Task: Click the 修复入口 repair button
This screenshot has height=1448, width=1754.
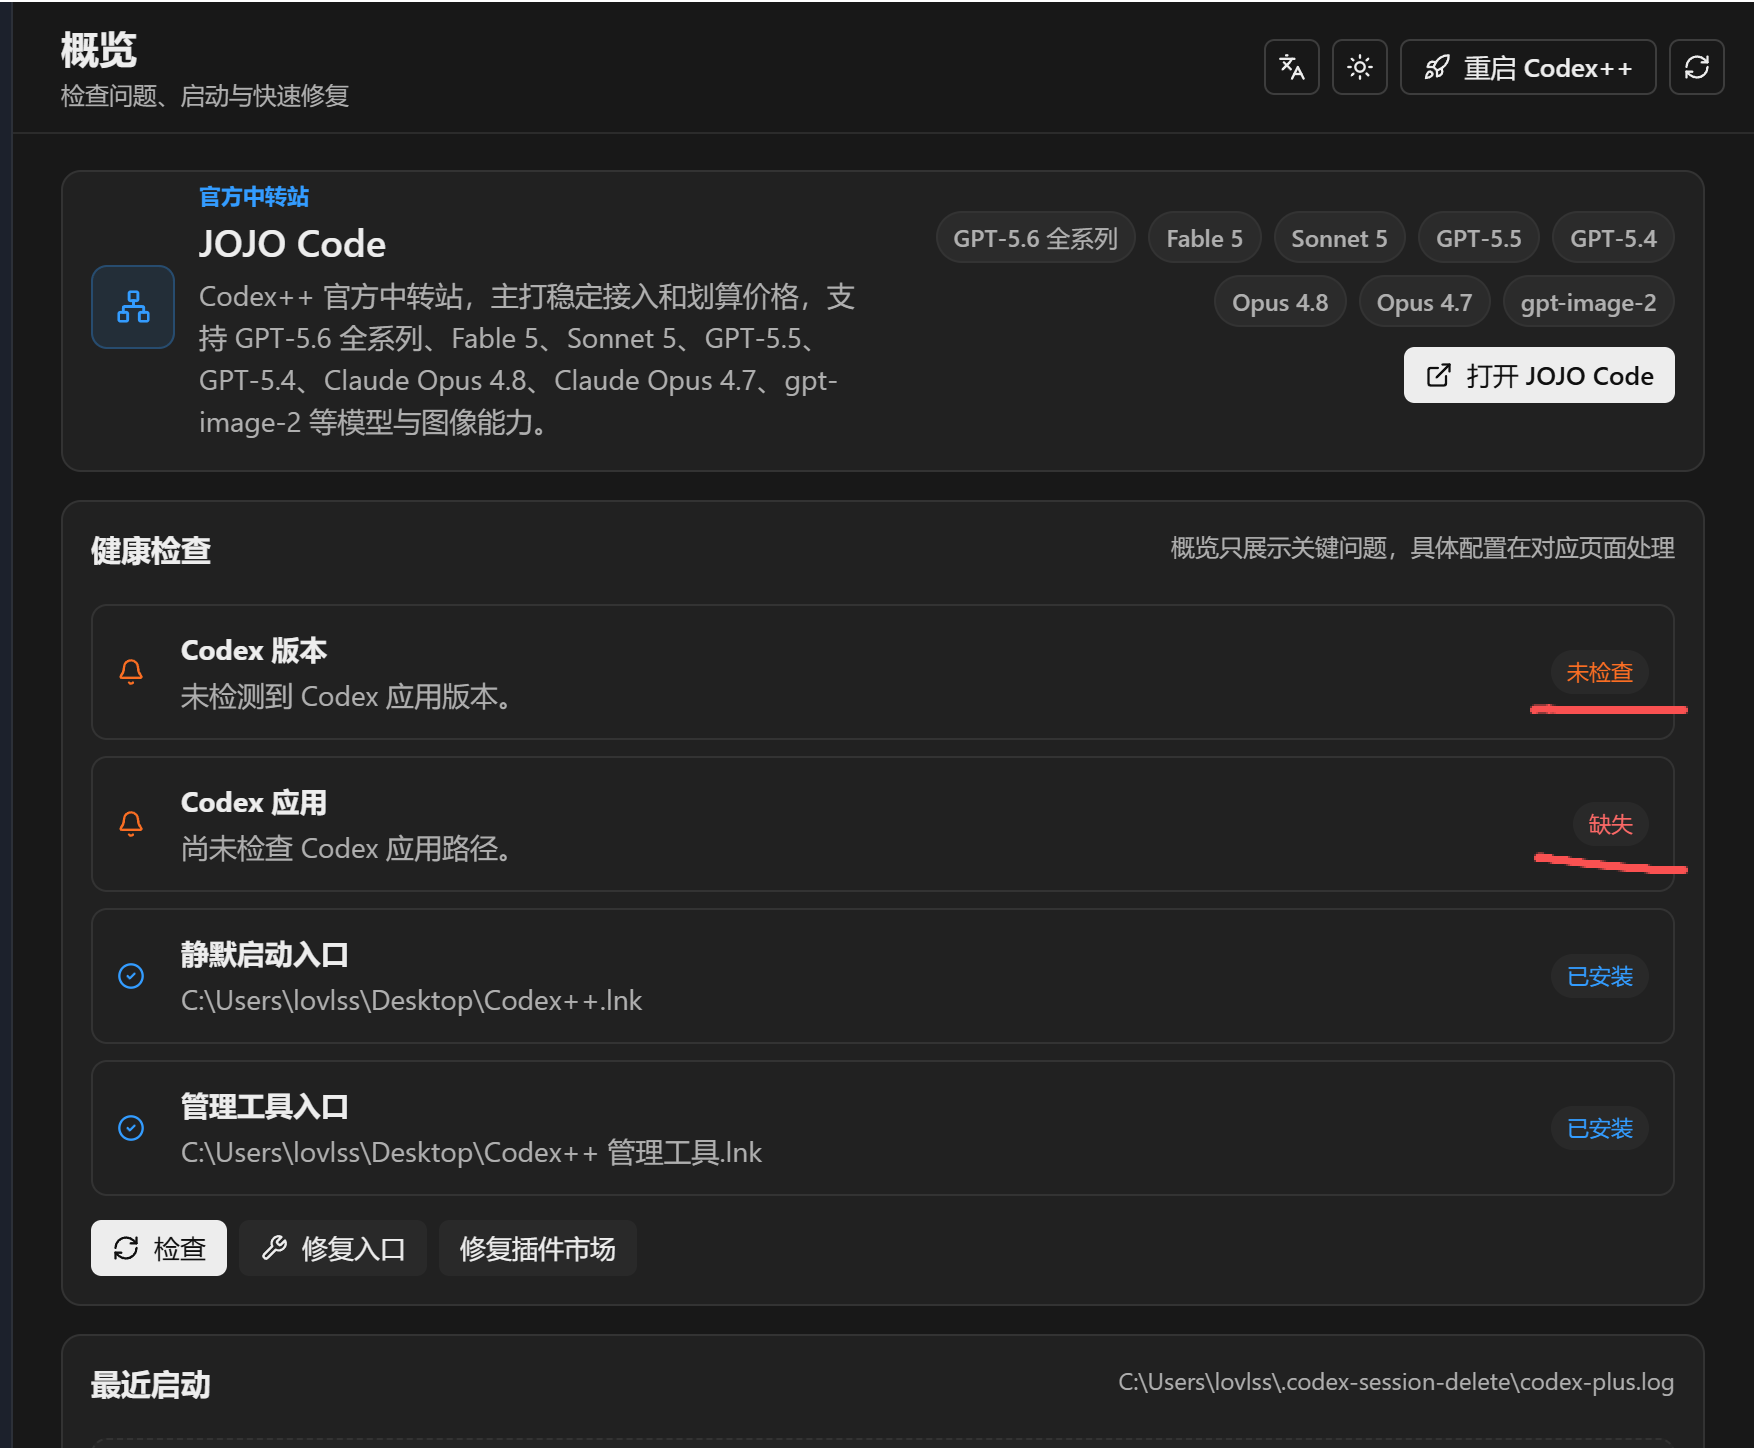Action: point(333,1248)
